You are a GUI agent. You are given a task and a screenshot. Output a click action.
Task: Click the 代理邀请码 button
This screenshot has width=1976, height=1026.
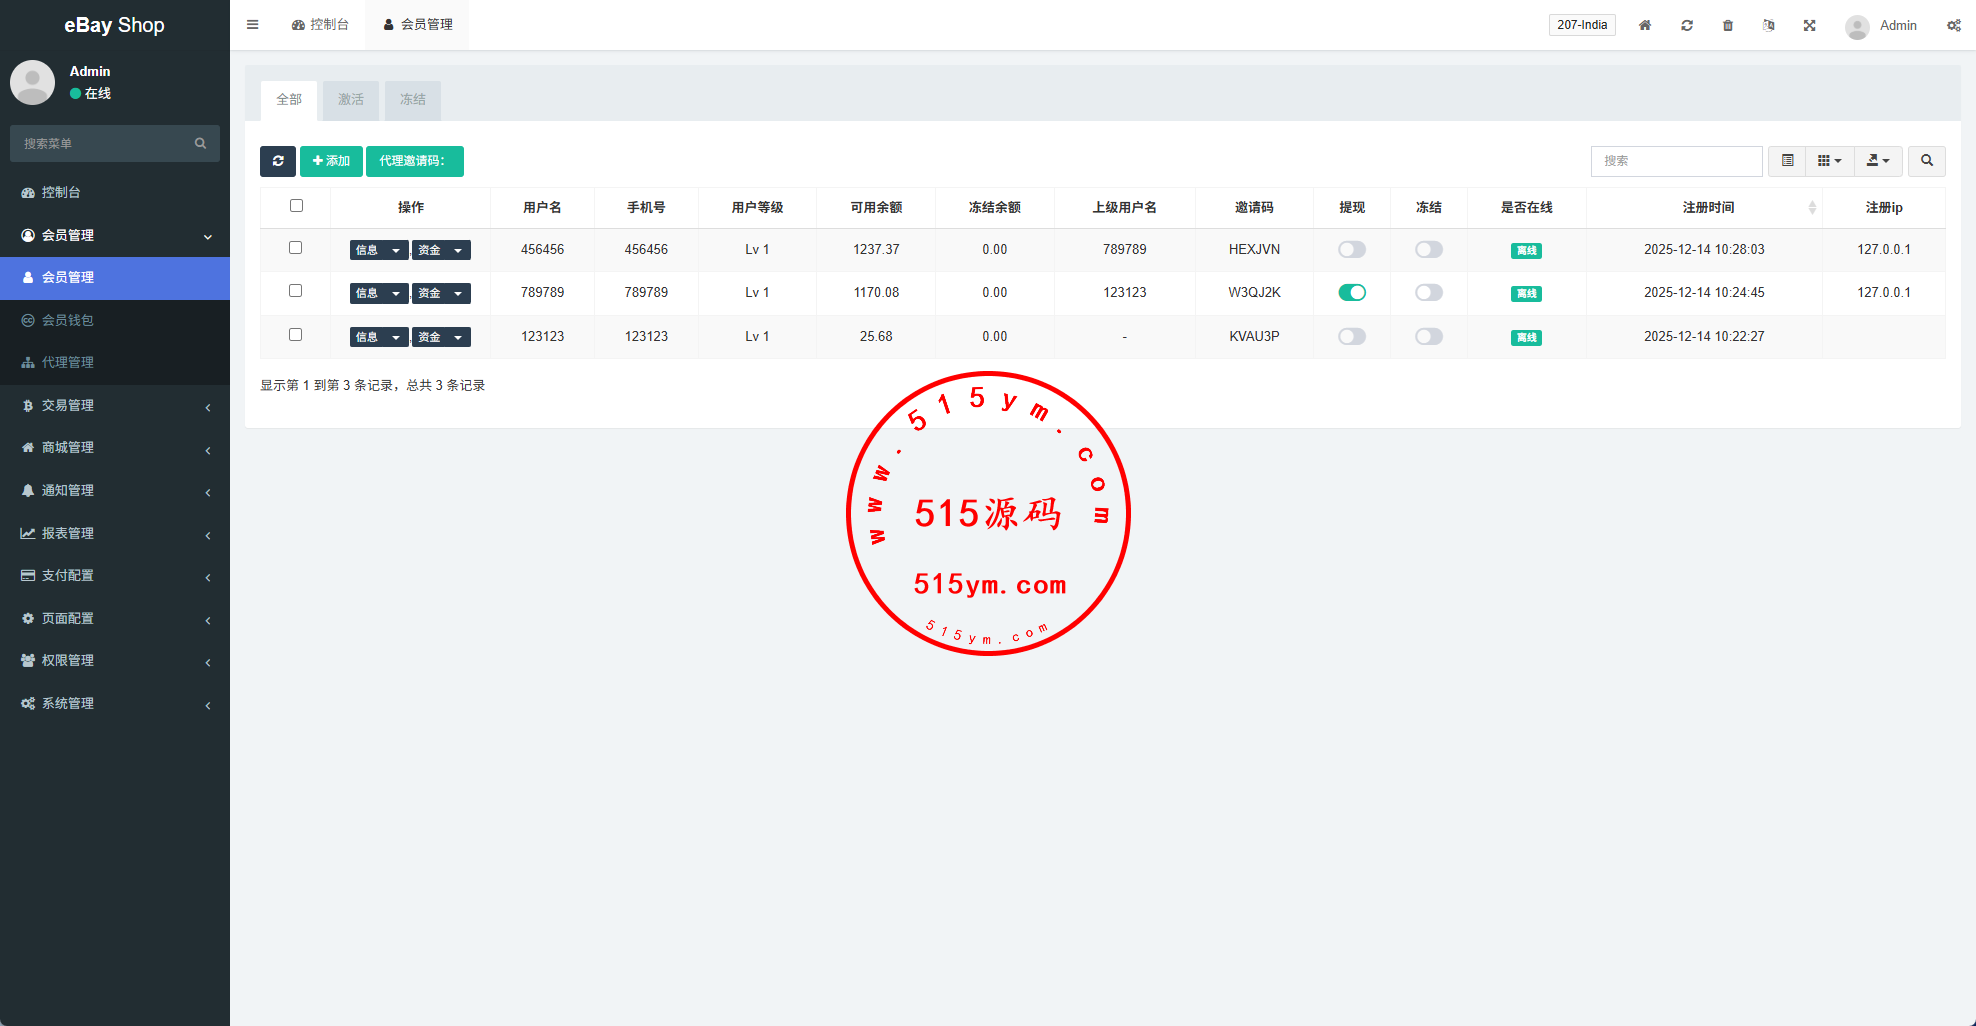414,161
